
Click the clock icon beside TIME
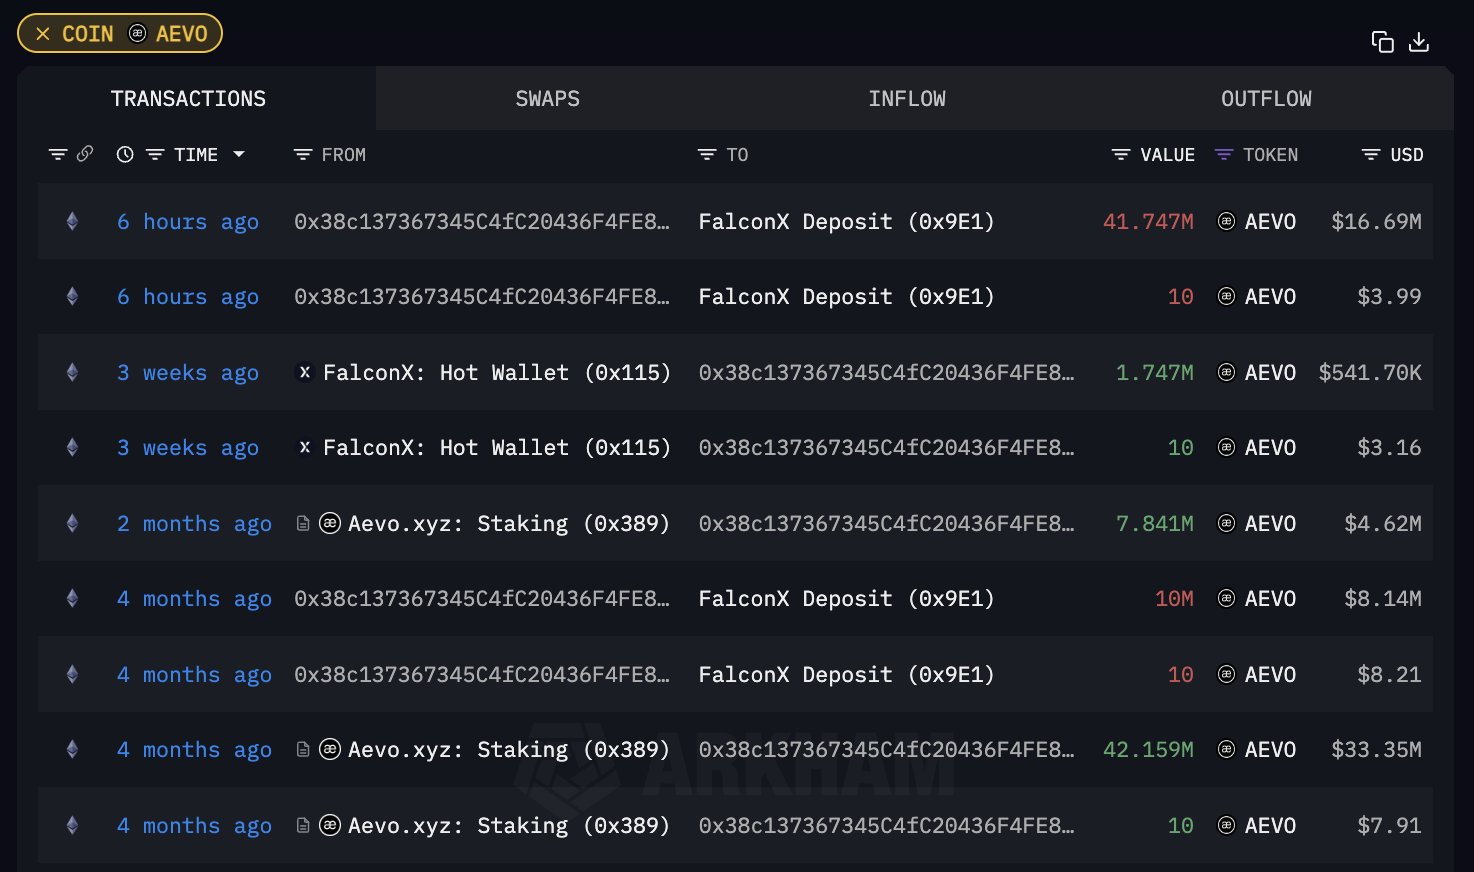[x=125, y=155]
